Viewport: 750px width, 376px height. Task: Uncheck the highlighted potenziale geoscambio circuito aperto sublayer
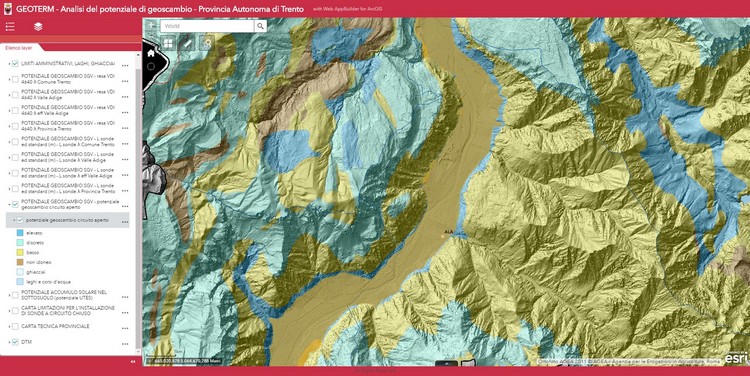click(x=20, y=221)
